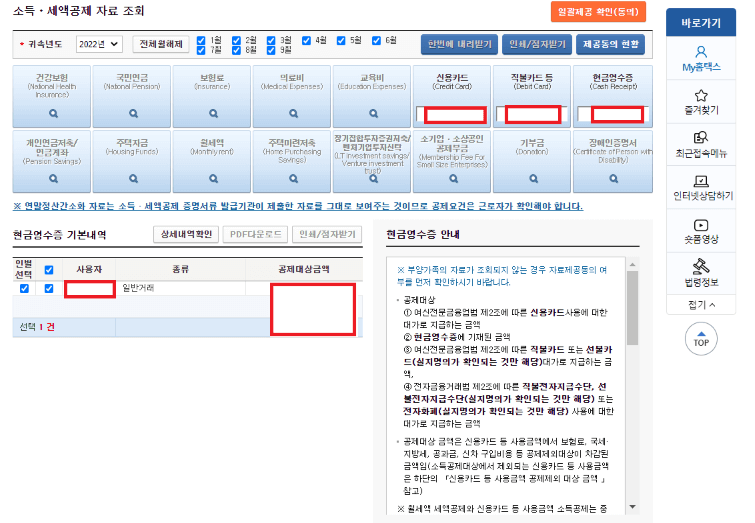The width and height of the screenshot is (755, 523).
Task: Toggle the 9월 month checkbox
Action: [x=271, y=50]
